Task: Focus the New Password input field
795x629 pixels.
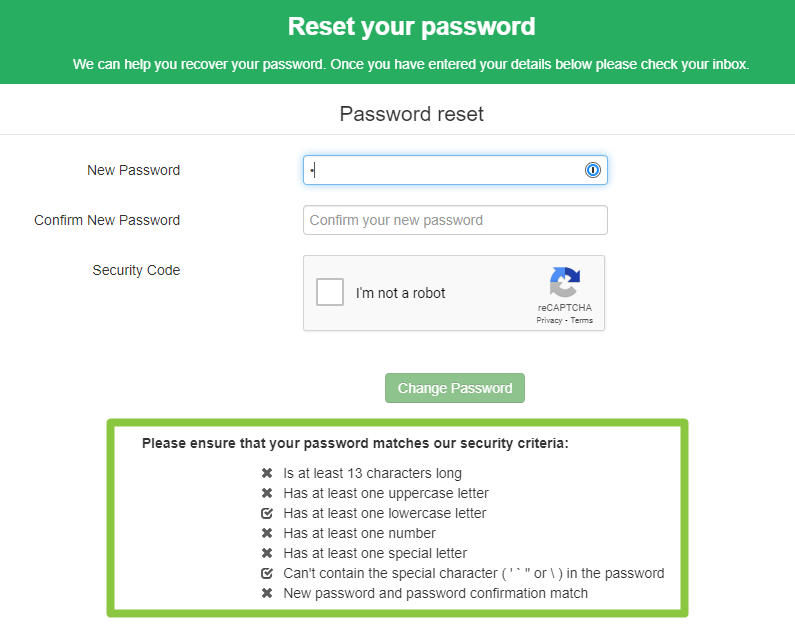Action: click(x=455, y=170)
